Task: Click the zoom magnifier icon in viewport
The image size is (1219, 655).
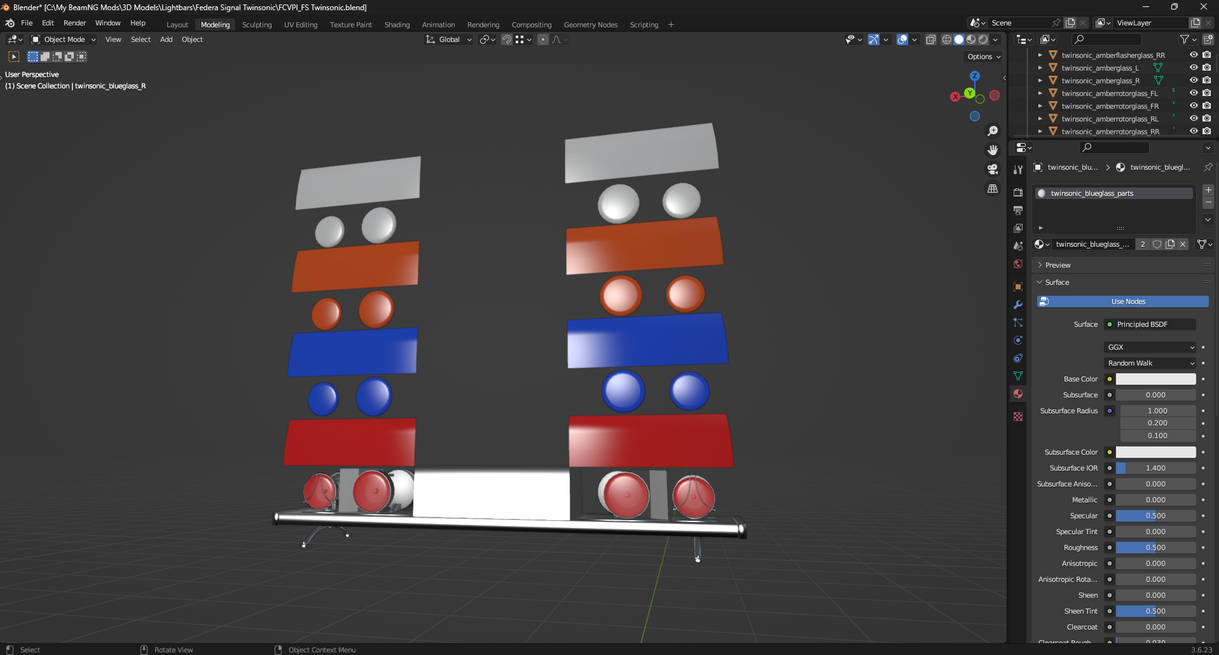Action: tap(992, 131)
